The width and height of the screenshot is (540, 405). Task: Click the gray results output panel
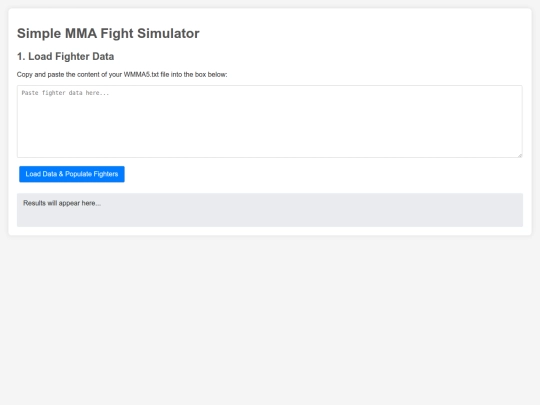click(x=270, y=210)
